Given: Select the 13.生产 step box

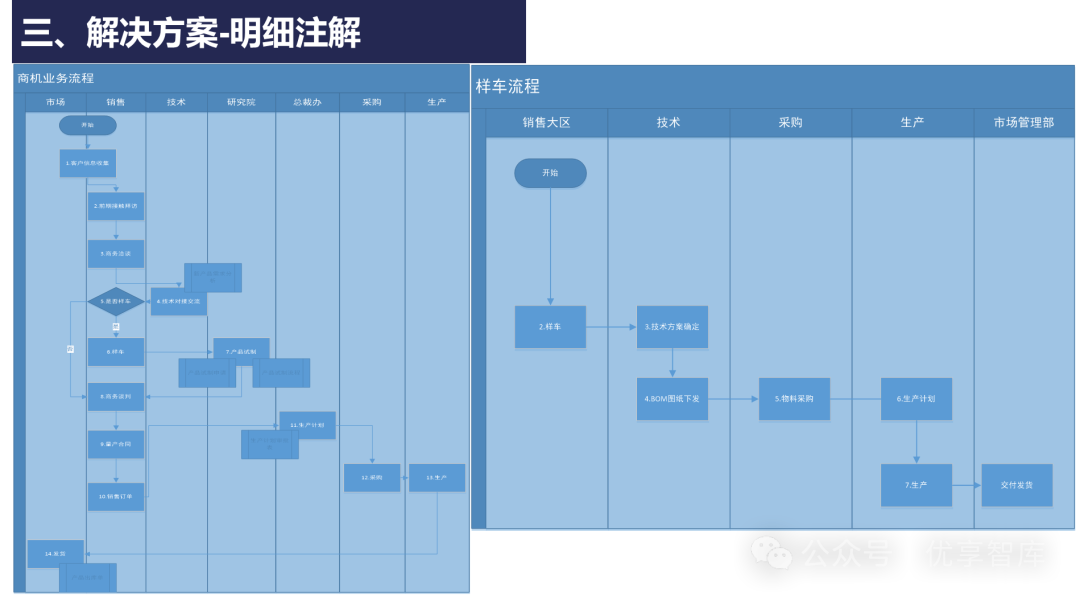Looking at the screenshot, I should tap(437, 477).
